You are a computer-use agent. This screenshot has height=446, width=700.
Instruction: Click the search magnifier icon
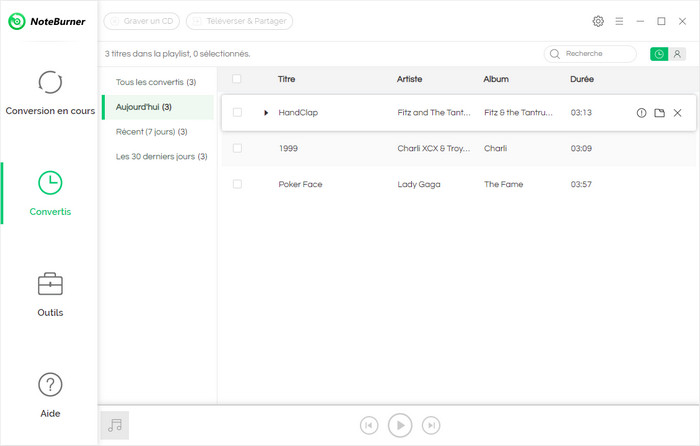554,54
